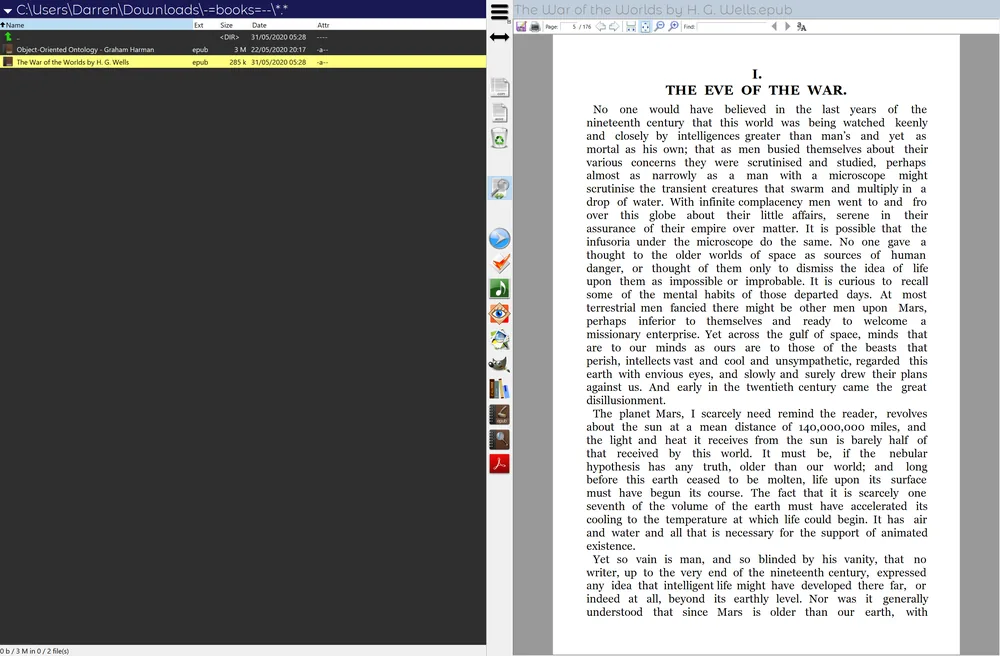This screenshot has height=656, width=1000.
Task: Open the hamburger menu in the vertical button bar
Action: (499, 11)
